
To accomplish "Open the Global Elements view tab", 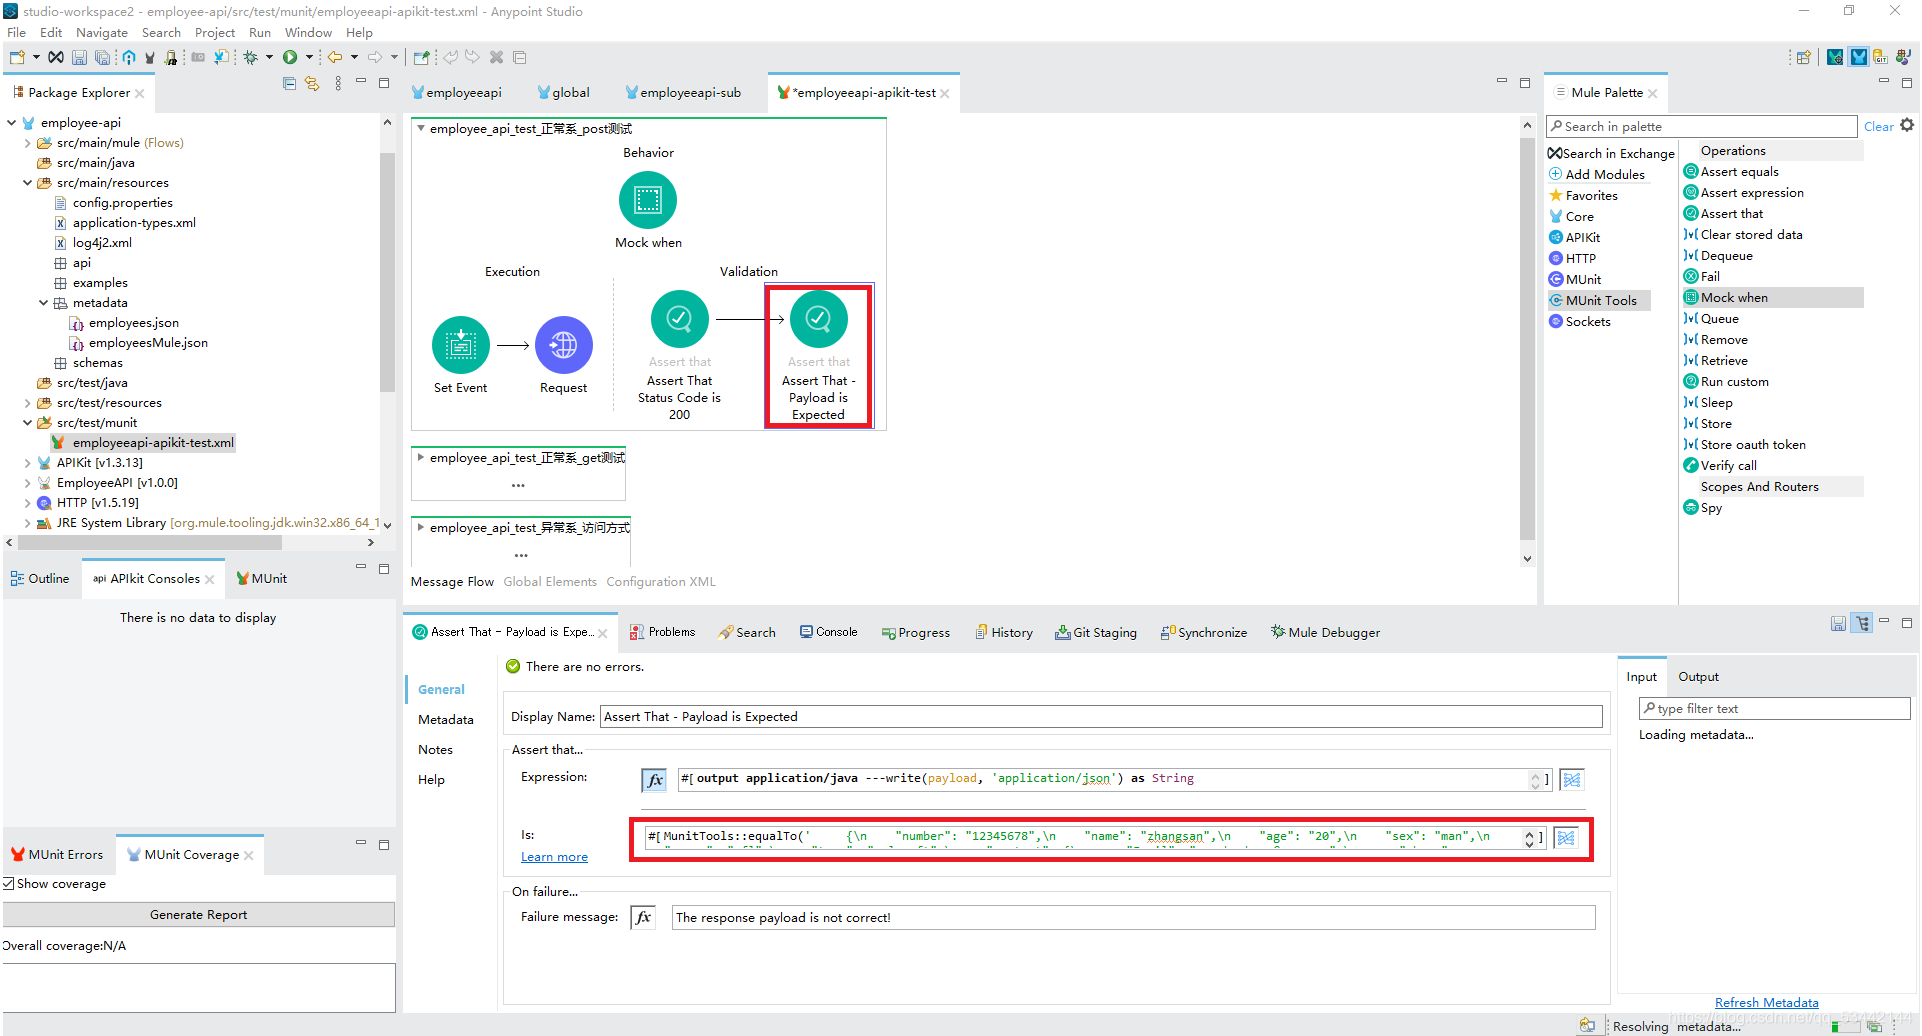I will coord(550,582).
